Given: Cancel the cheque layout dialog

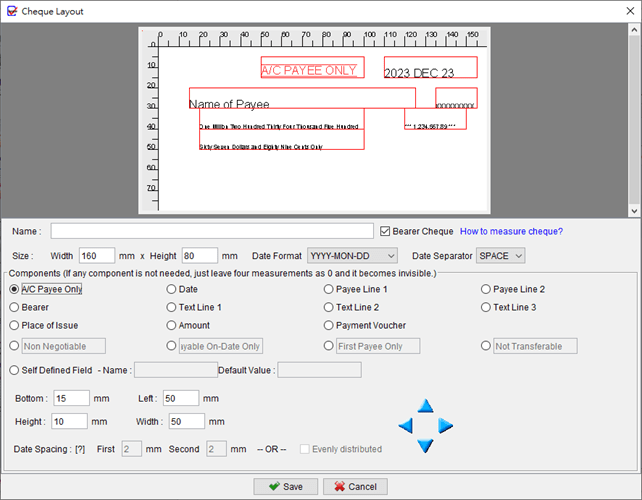Looking at the screenshot, I should click(355, 486).
